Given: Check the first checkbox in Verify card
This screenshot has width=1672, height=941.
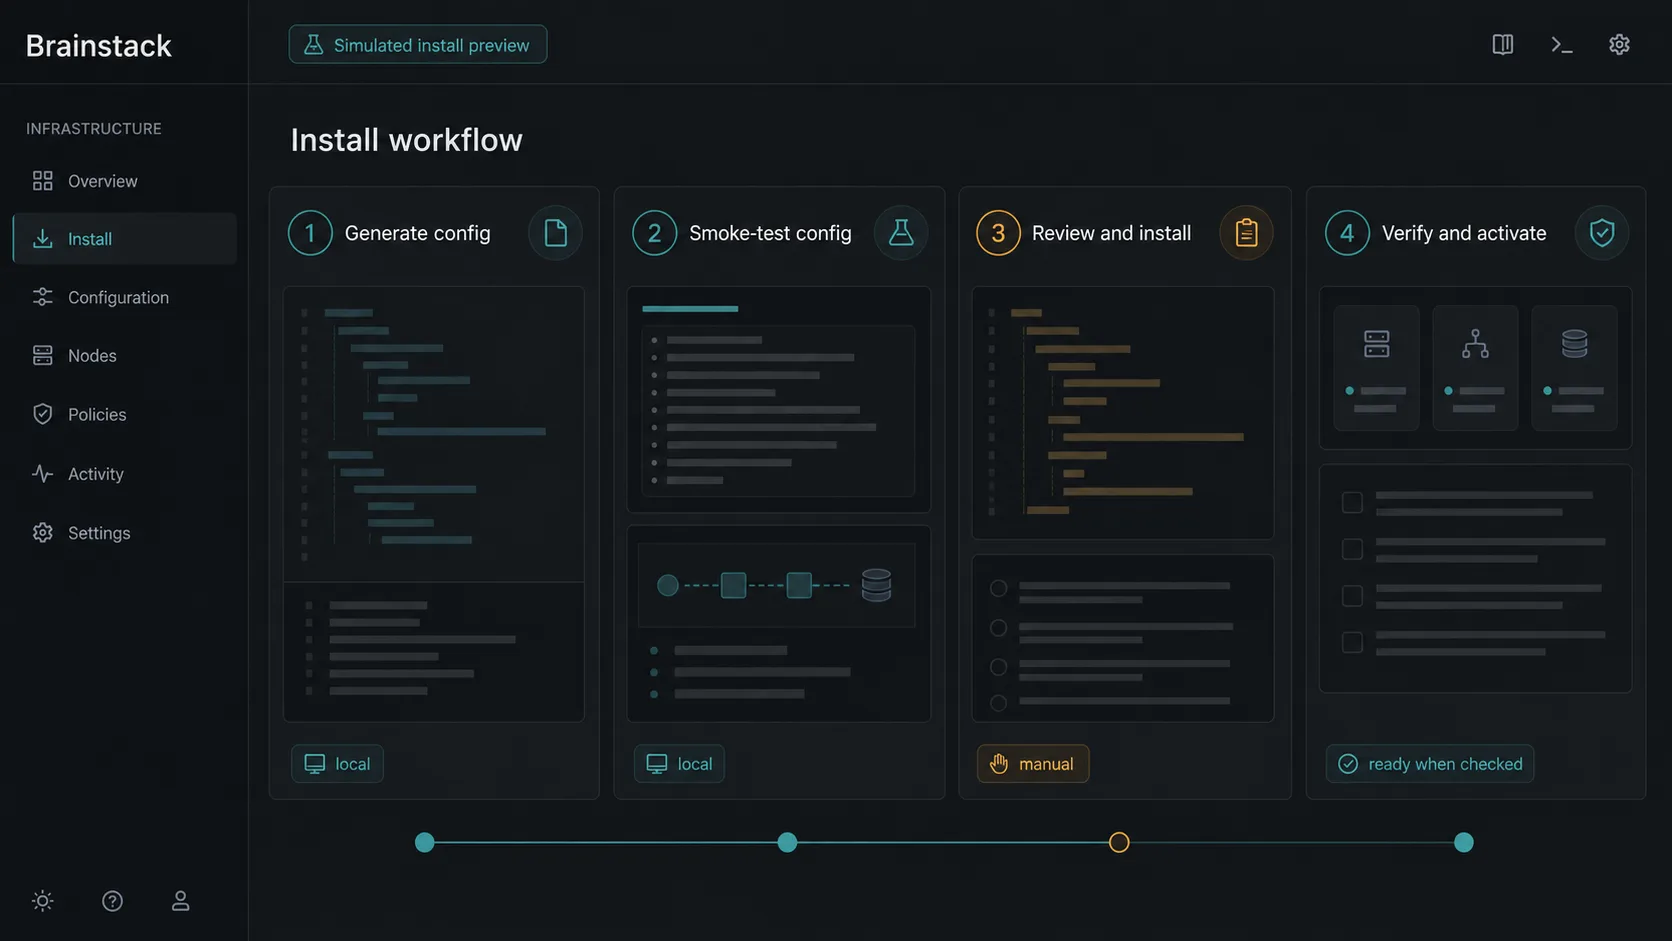Looking at the screenshot, I should (x=1352, y=502).
